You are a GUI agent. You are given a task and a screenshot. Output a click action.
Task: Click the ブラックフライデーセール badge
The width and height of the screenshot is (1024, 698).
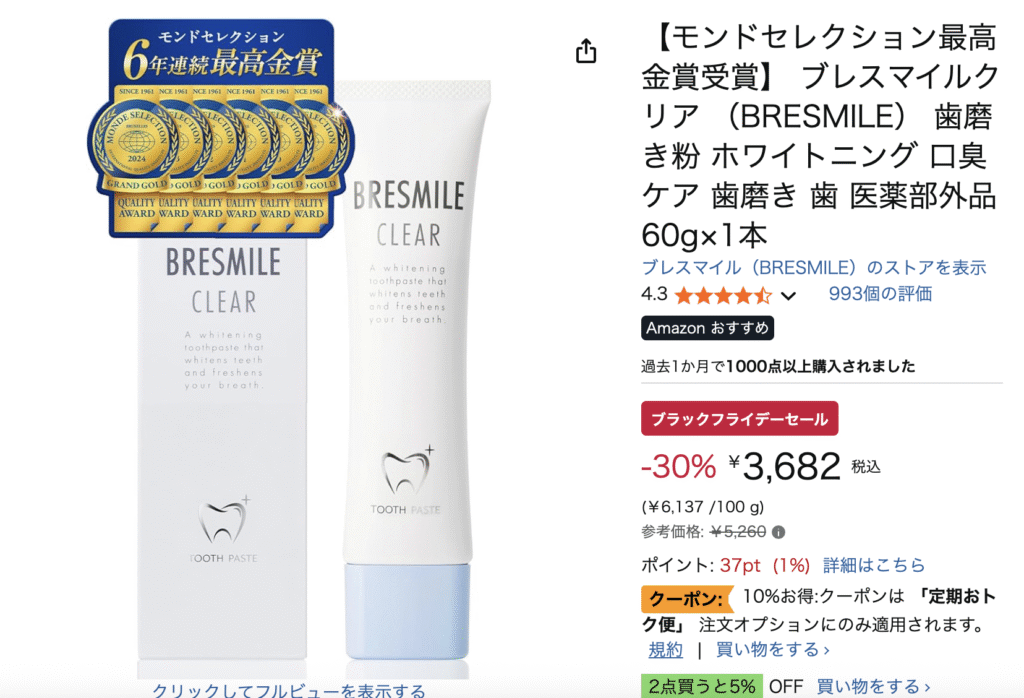[x=739, y=419]
